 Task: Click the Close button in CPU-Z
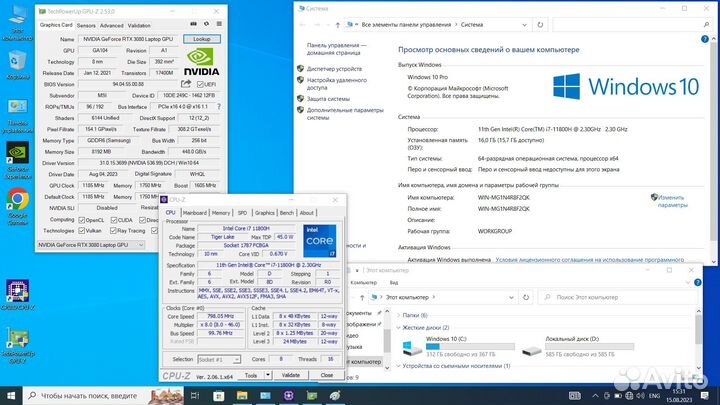pos(326,375)
